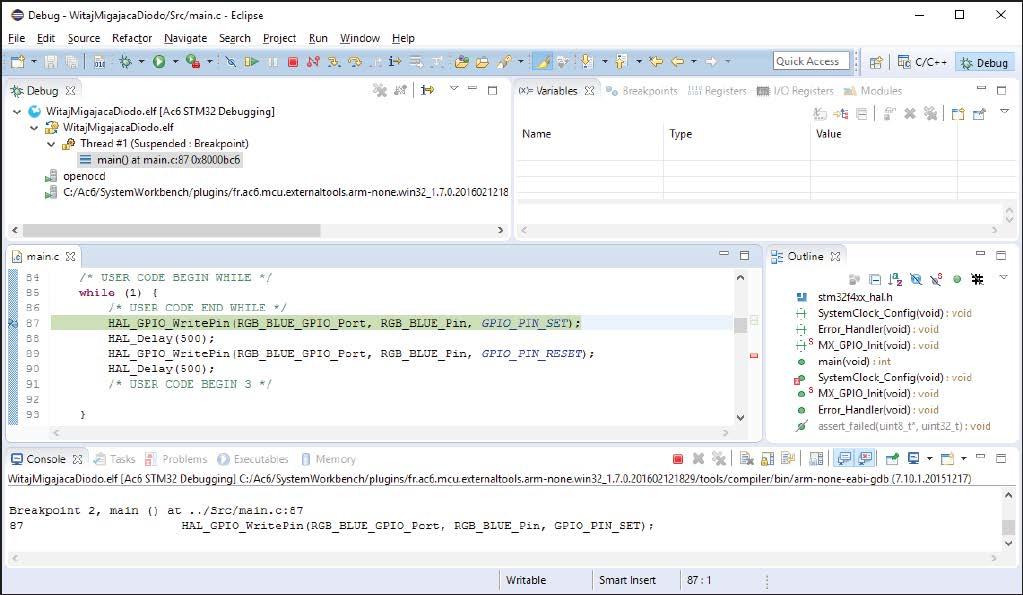Toggle Hide Static Members in Outline
Viewport: 1023px width, 595px height.
(x=936, y=279)
